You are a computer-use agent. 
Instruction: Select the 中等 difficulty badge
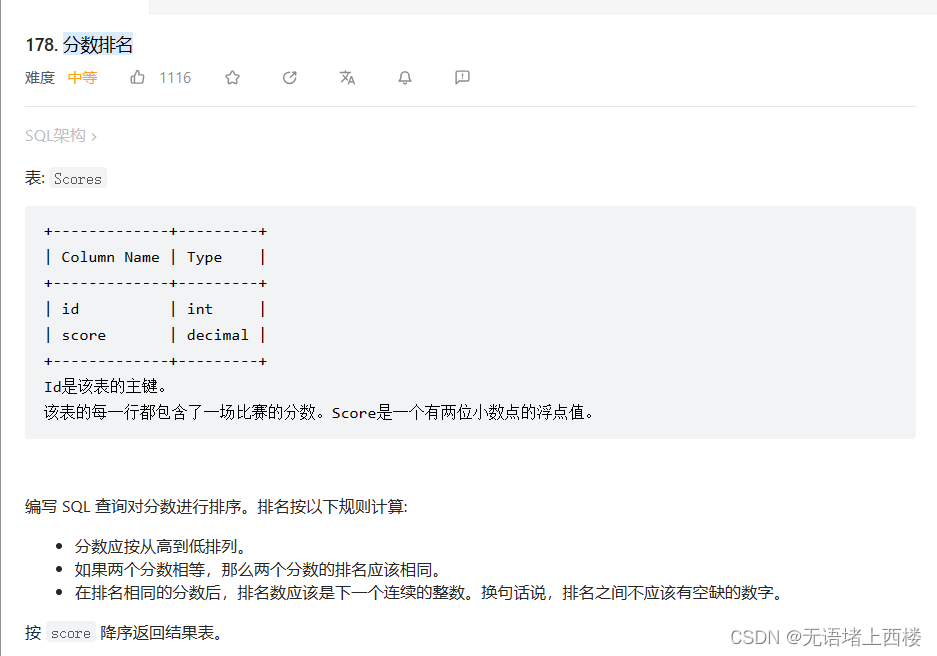pos(82,77)
